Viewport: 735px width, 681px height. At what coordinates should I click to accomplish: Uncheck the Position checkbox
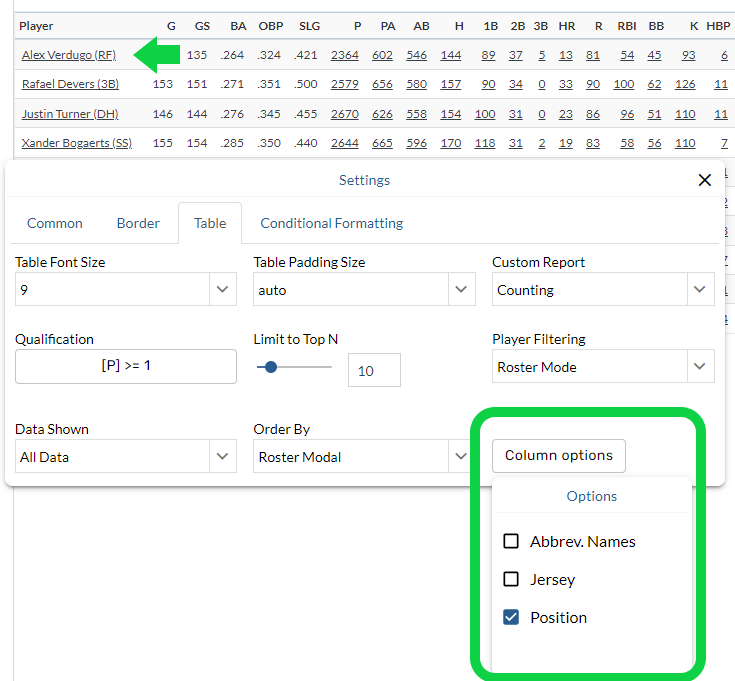[x=511, y=617]
